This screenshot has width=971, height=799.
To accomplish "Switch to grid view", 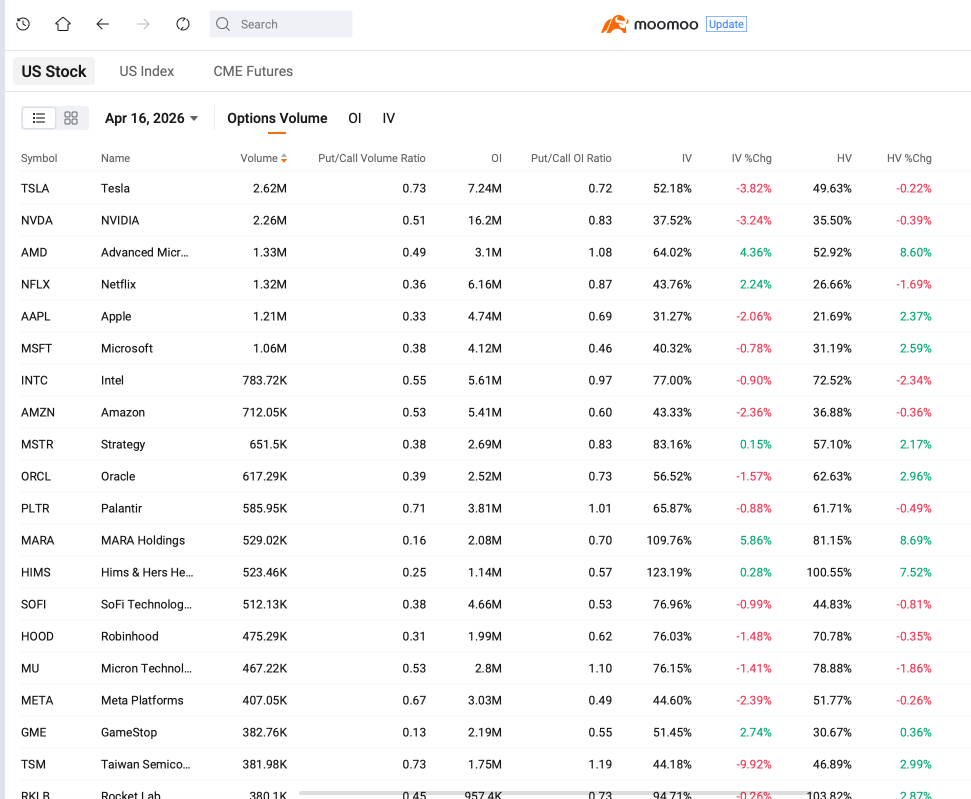I will pos(71,118).
